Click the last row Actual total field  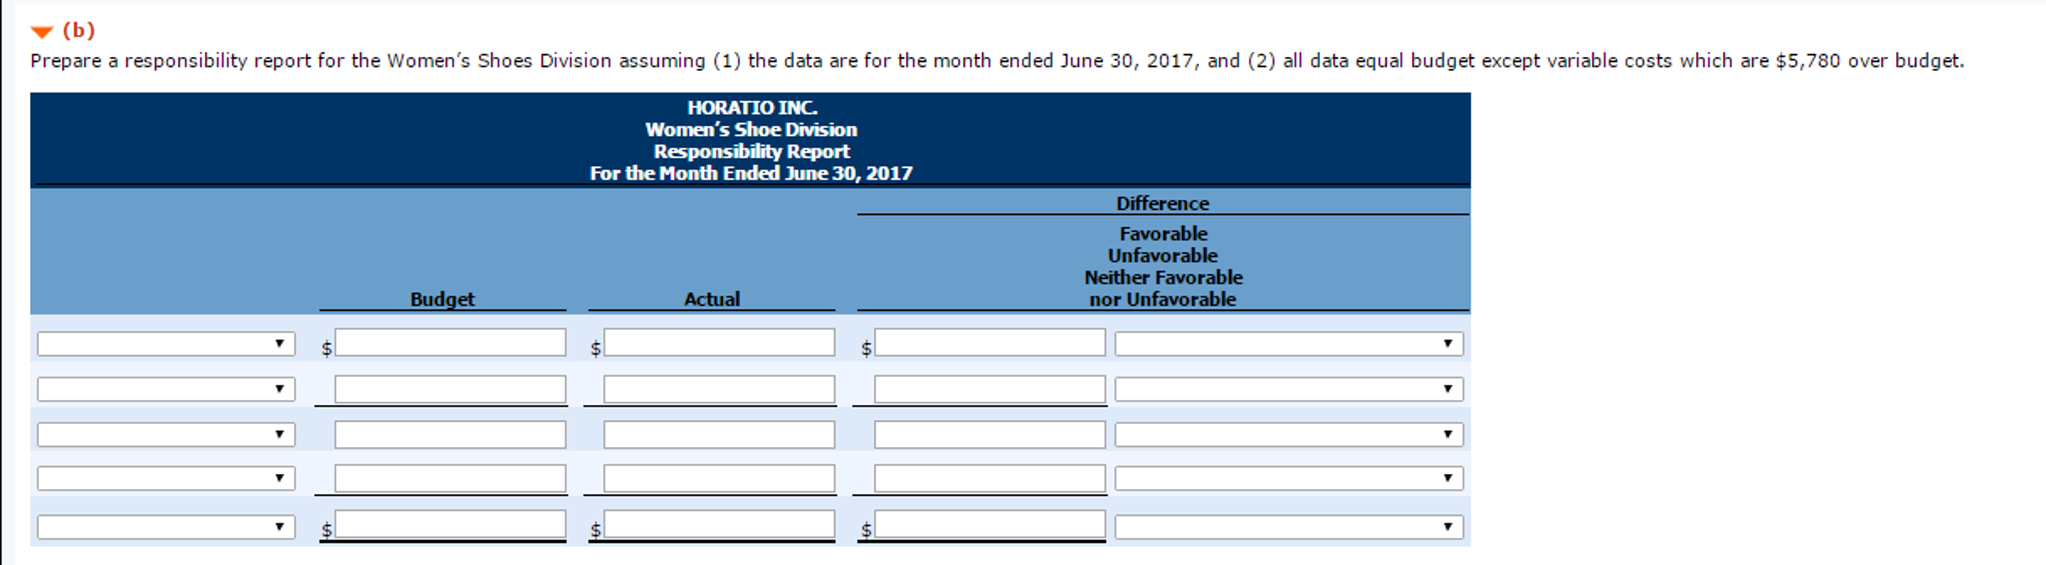pyautogui.click(x=719, y=525)
